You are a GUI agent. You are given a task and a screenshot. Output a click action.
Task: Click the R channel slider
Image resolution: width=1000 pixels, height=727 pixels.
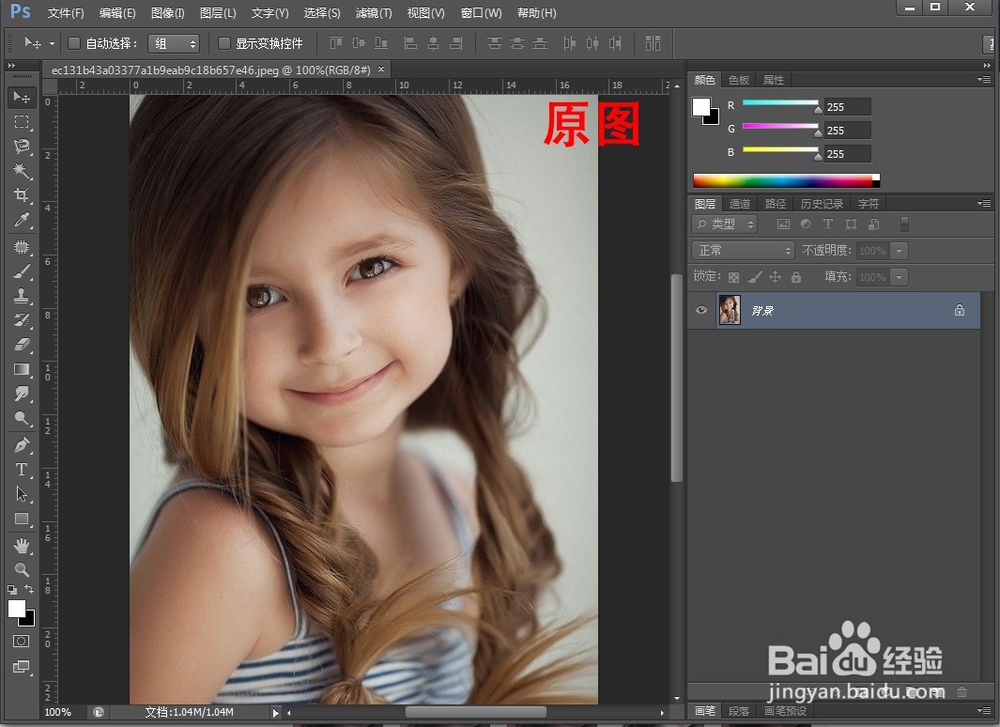tap(781, 104)
